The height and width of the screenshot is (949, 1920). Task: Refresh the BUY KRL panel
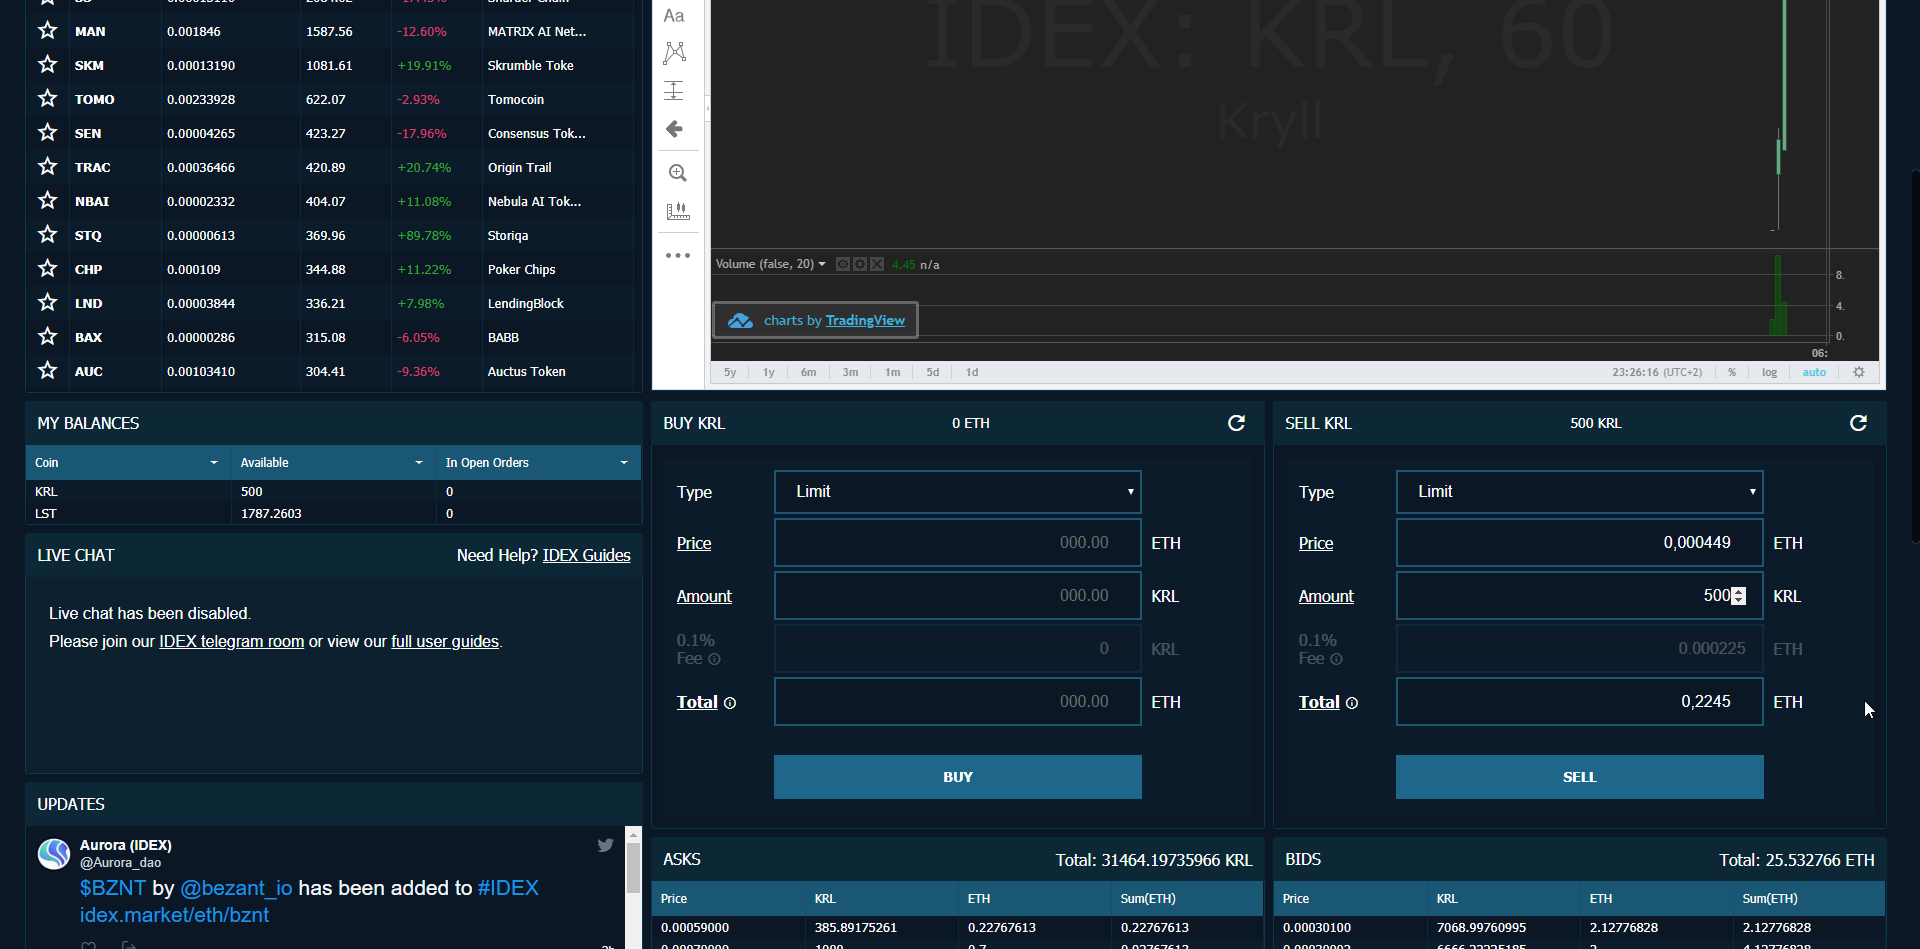pos(1237,423)
